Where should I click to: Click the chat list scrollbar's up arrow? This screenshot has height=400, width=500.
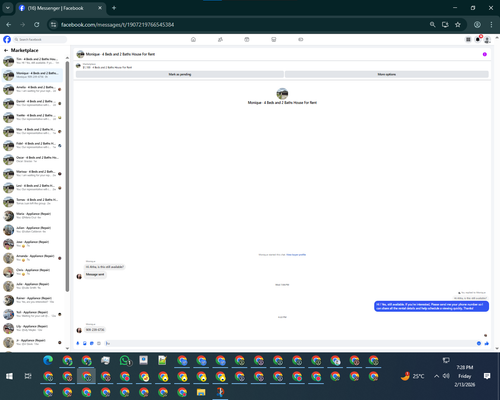click(x=67, y=58)
